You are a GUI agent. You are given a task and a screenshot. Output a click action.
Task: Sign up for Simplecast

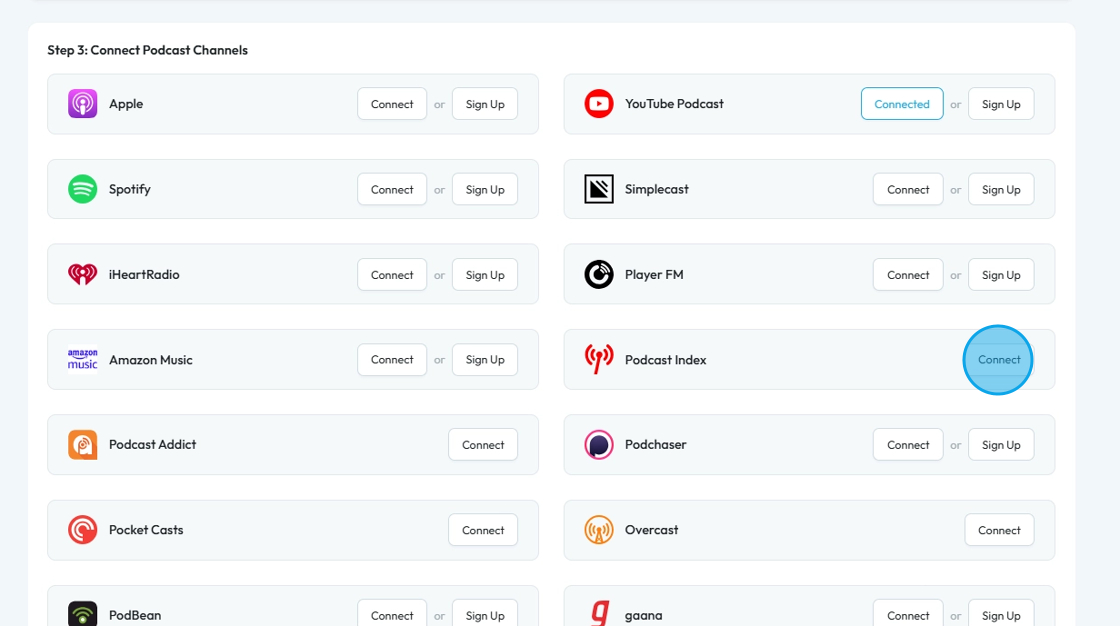(1001, 189)
